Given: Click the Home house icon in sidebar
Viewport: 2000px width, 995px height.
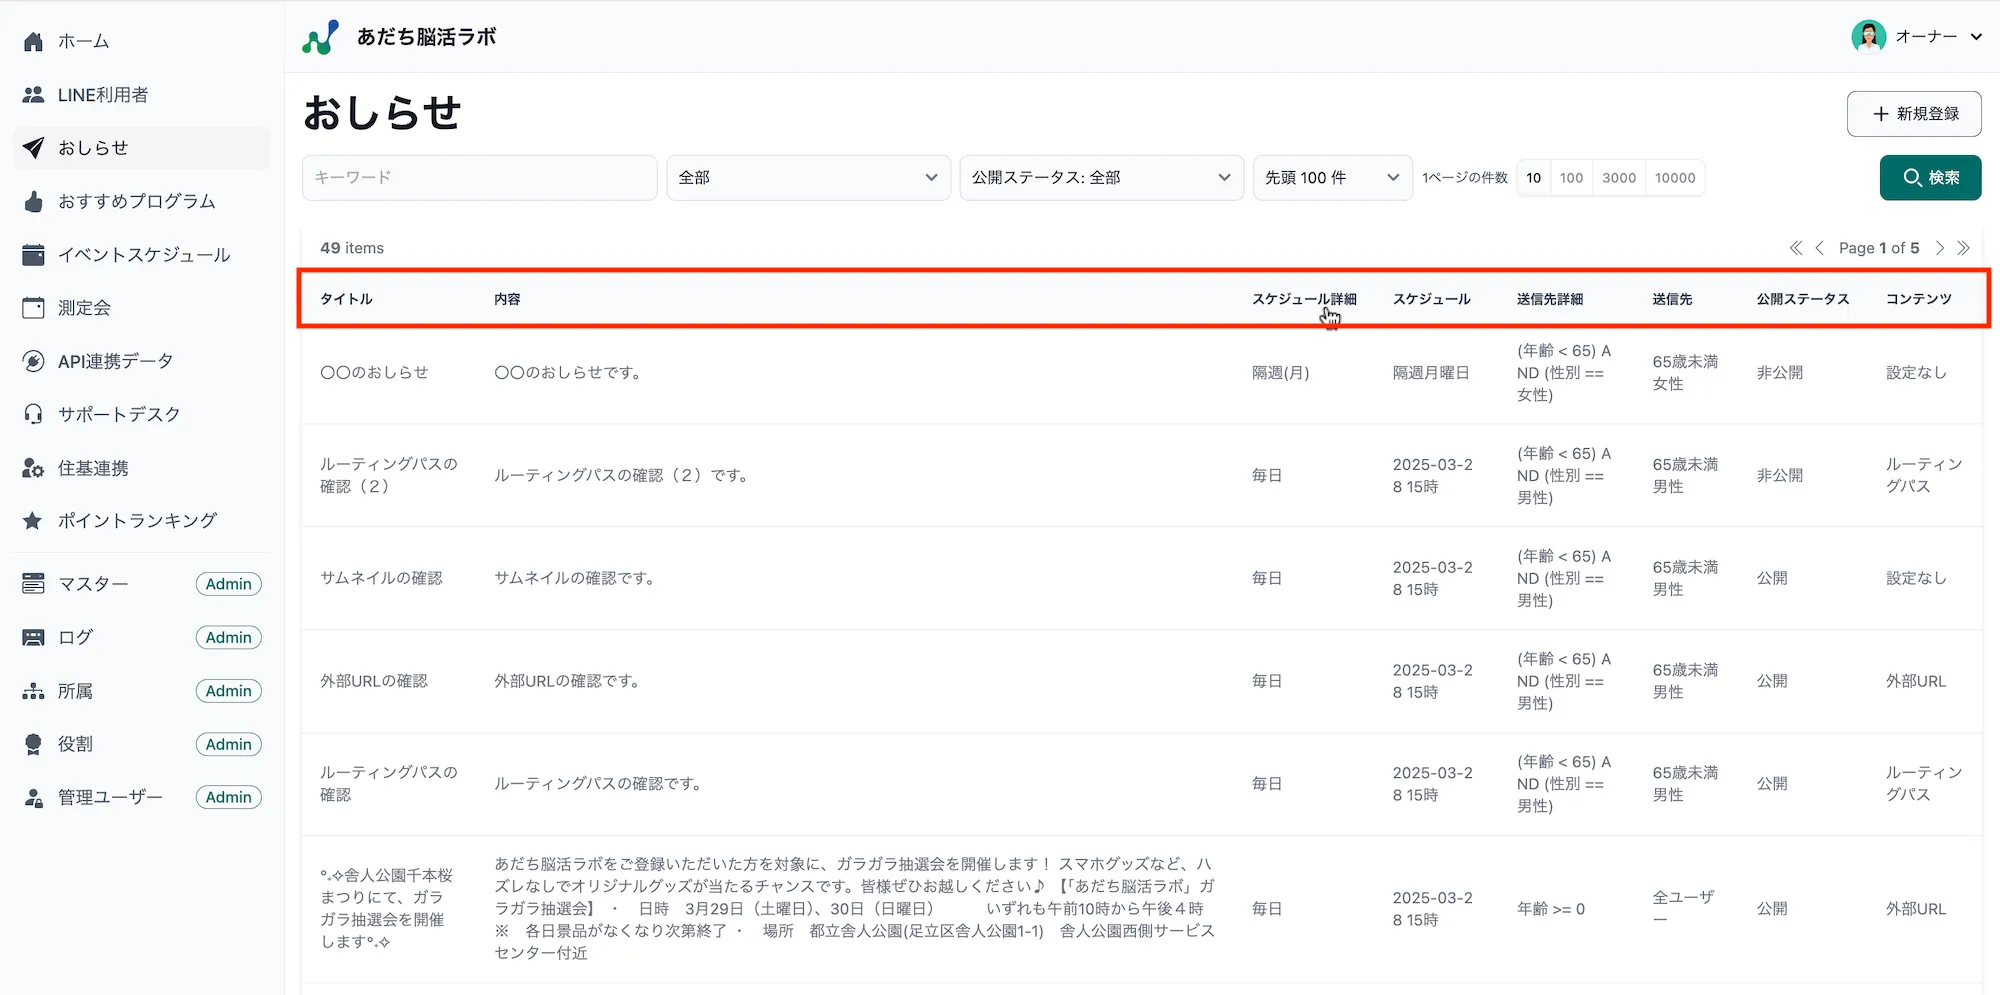Looking at the screenshot, I should [33, 41].
